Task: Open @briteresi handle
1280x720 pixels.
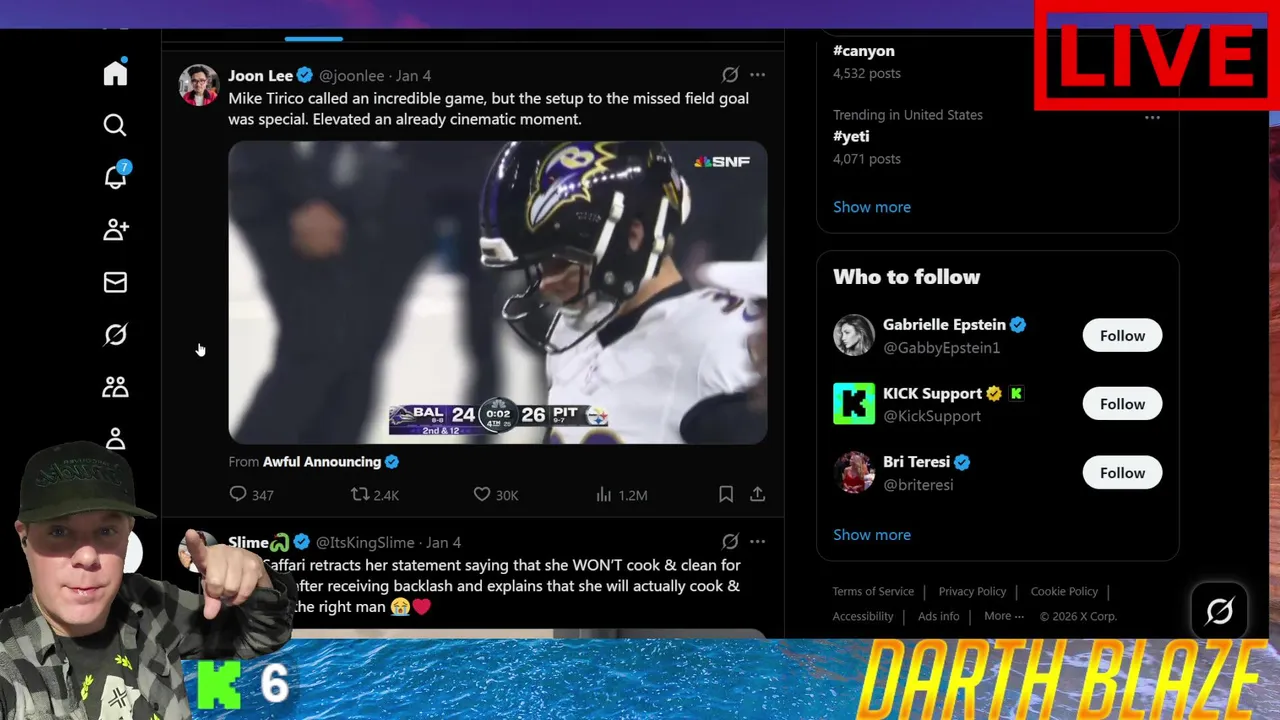Action: 918,485
